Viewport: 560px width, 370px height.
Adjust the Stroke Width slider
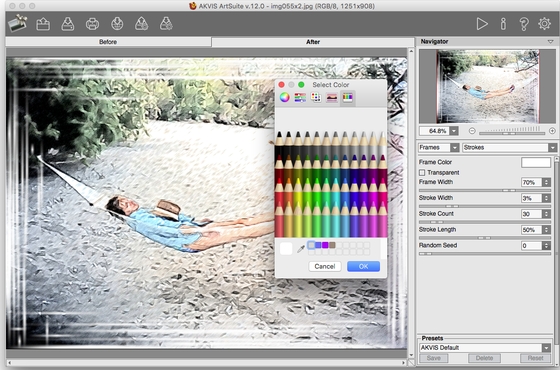point(485,206)
